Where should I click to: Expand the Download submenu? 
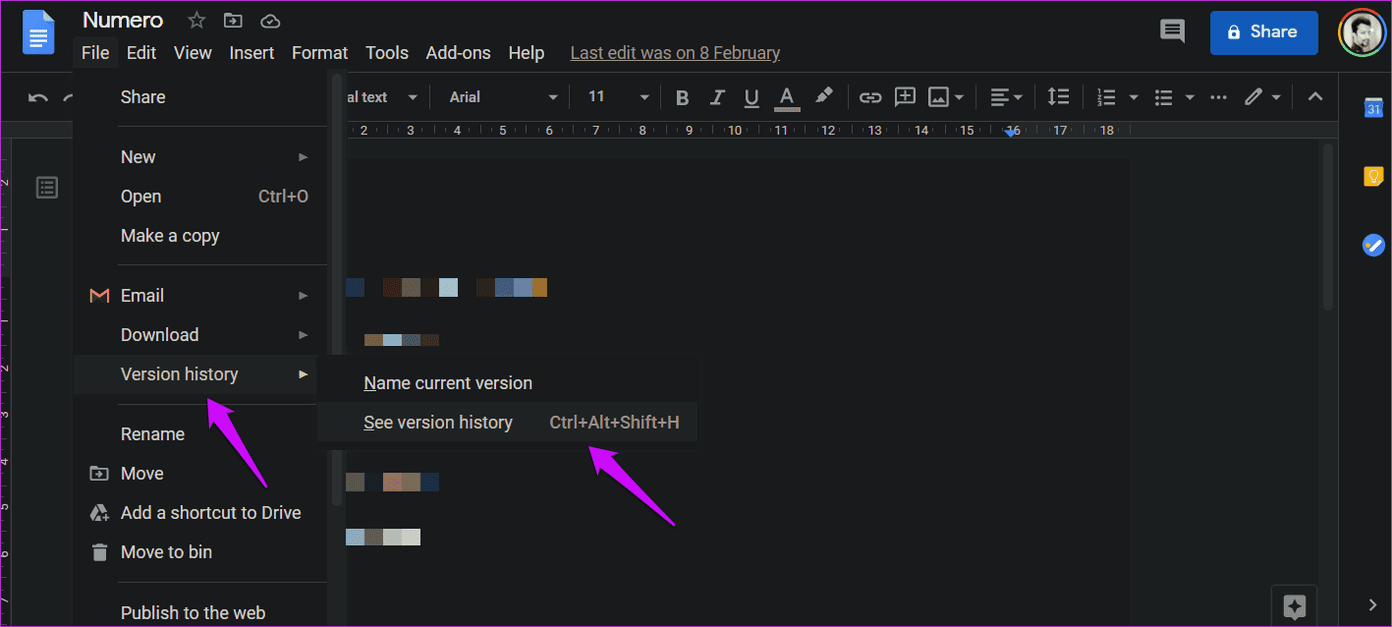[x=200, y=335]
